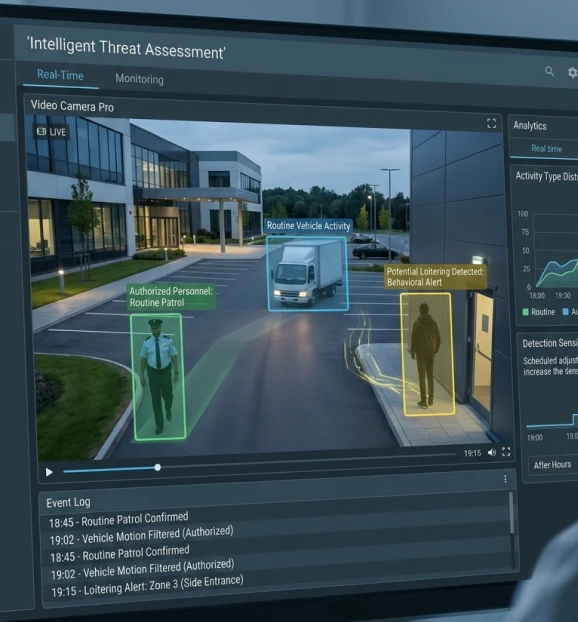Switch to the Real-Time tab
This screenshot has width=578, height=622.
(x=60, y=75)
